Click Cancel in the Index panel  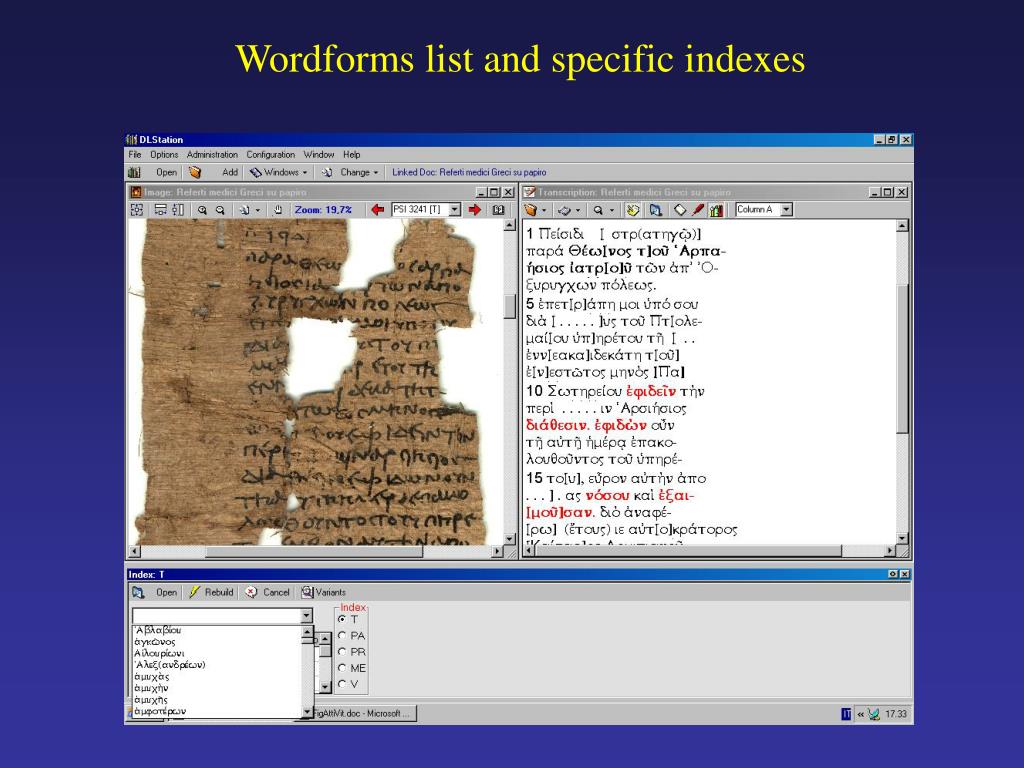(276, 592)
